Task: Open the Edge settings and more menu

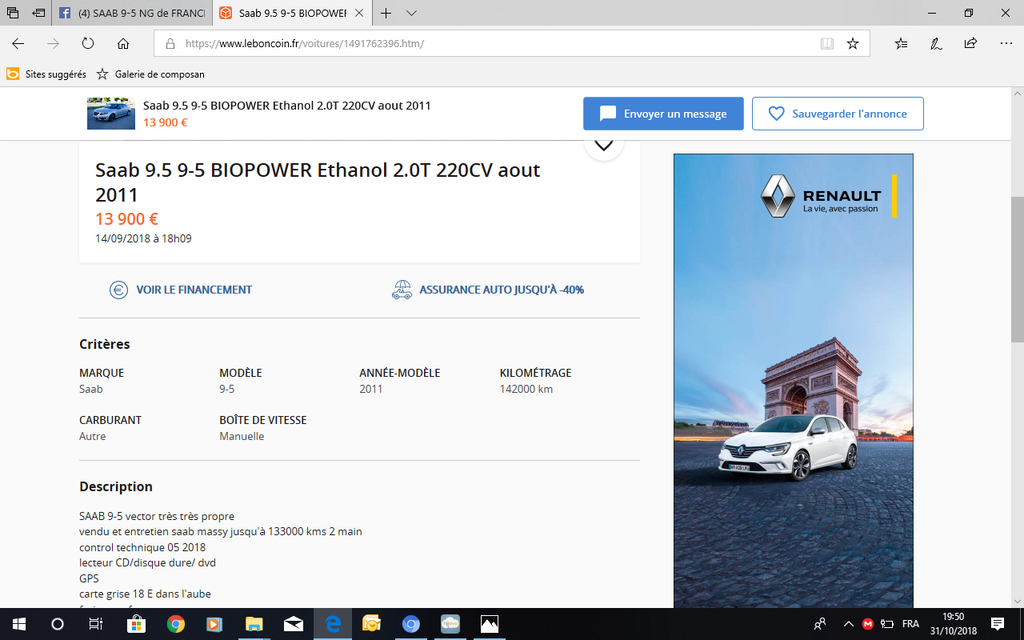Action: tap(1006, 44)
